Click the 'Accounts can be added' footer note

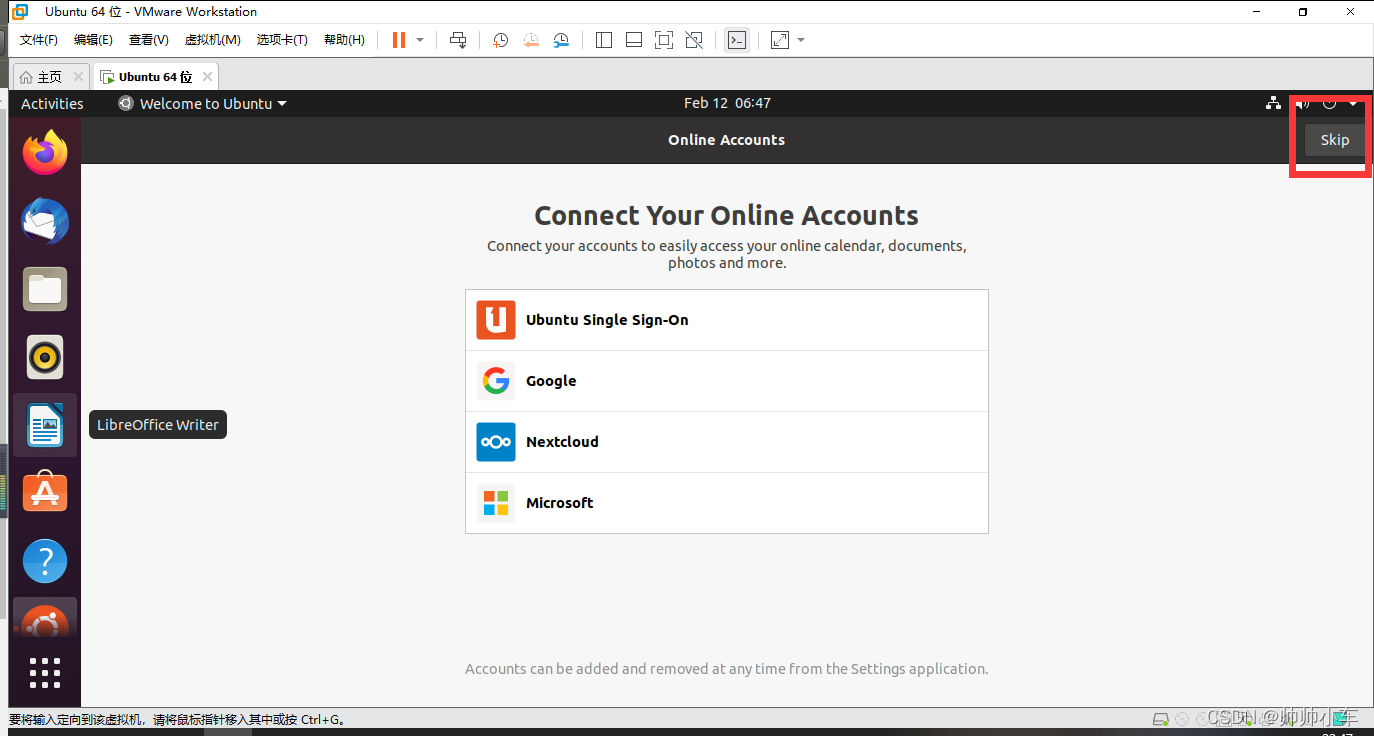point(727,669)
